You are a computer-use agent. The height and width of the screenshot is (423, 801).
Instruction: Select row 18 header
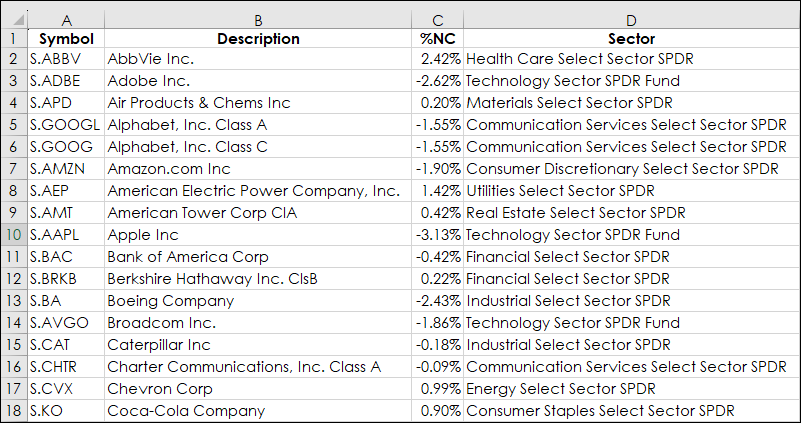pyautogui.click(x=14, y=410)
